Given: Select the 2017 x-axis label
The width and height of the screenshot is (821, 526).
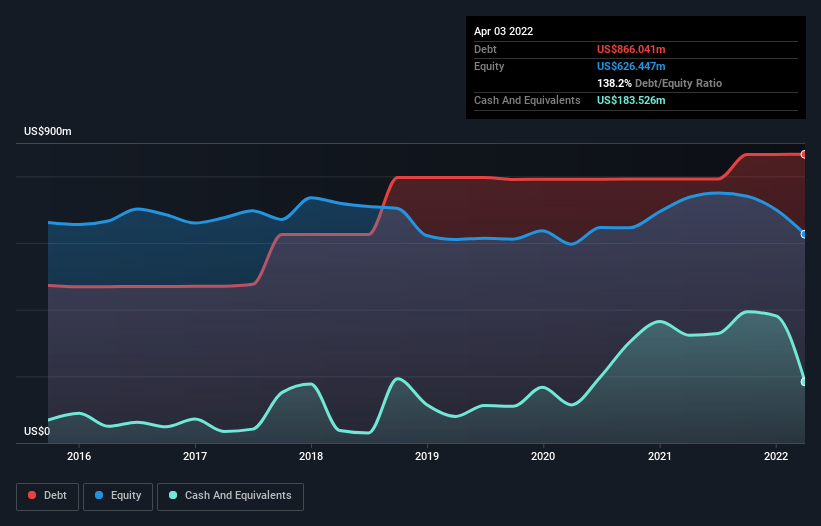Looking at the screenshot, I should tap(195, 456).
